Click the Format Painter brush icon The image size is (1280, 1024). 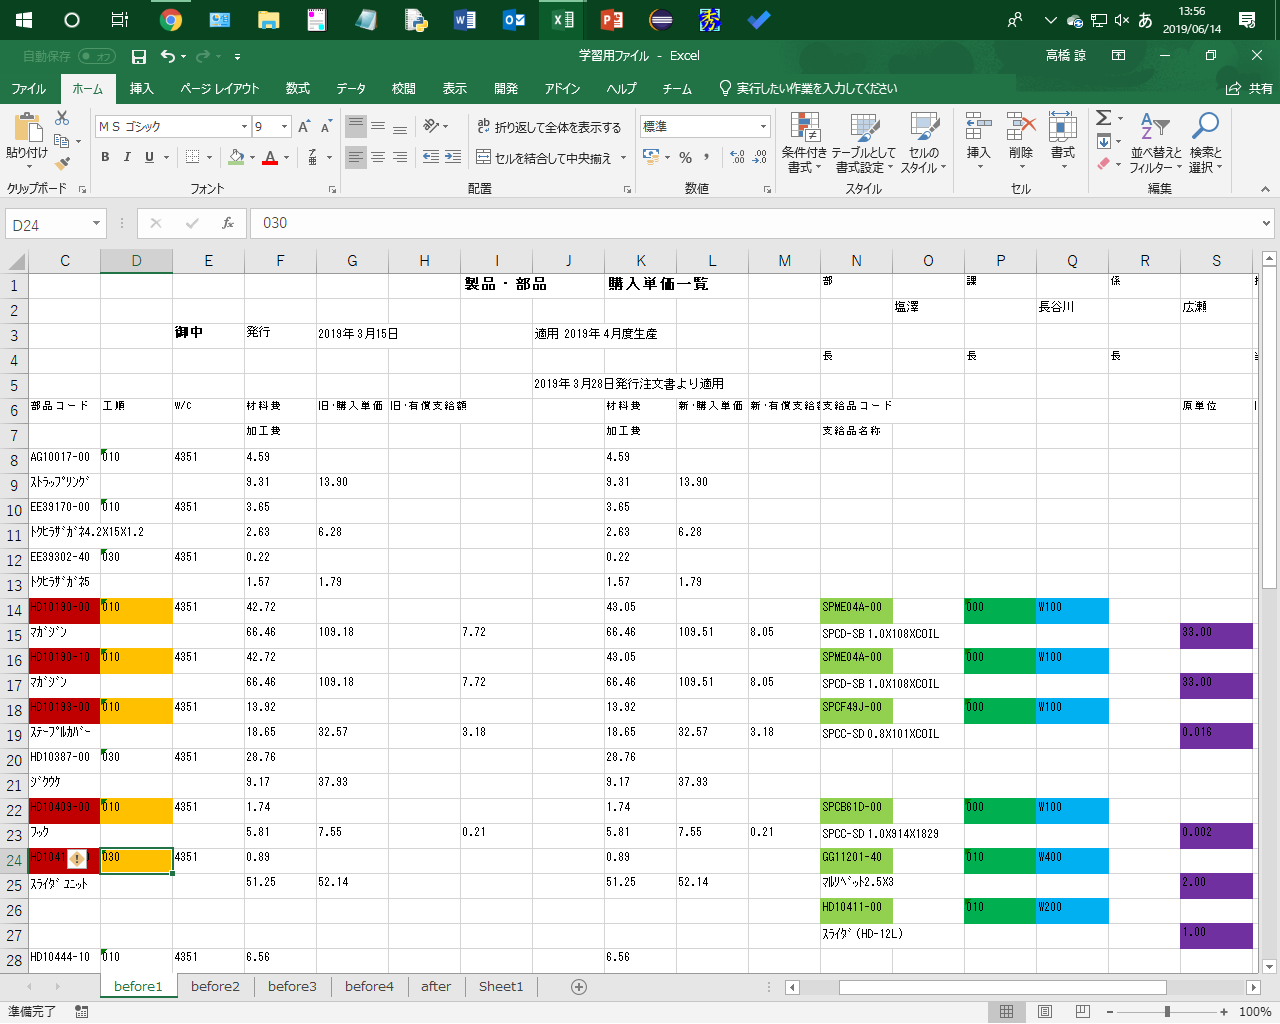63,164
